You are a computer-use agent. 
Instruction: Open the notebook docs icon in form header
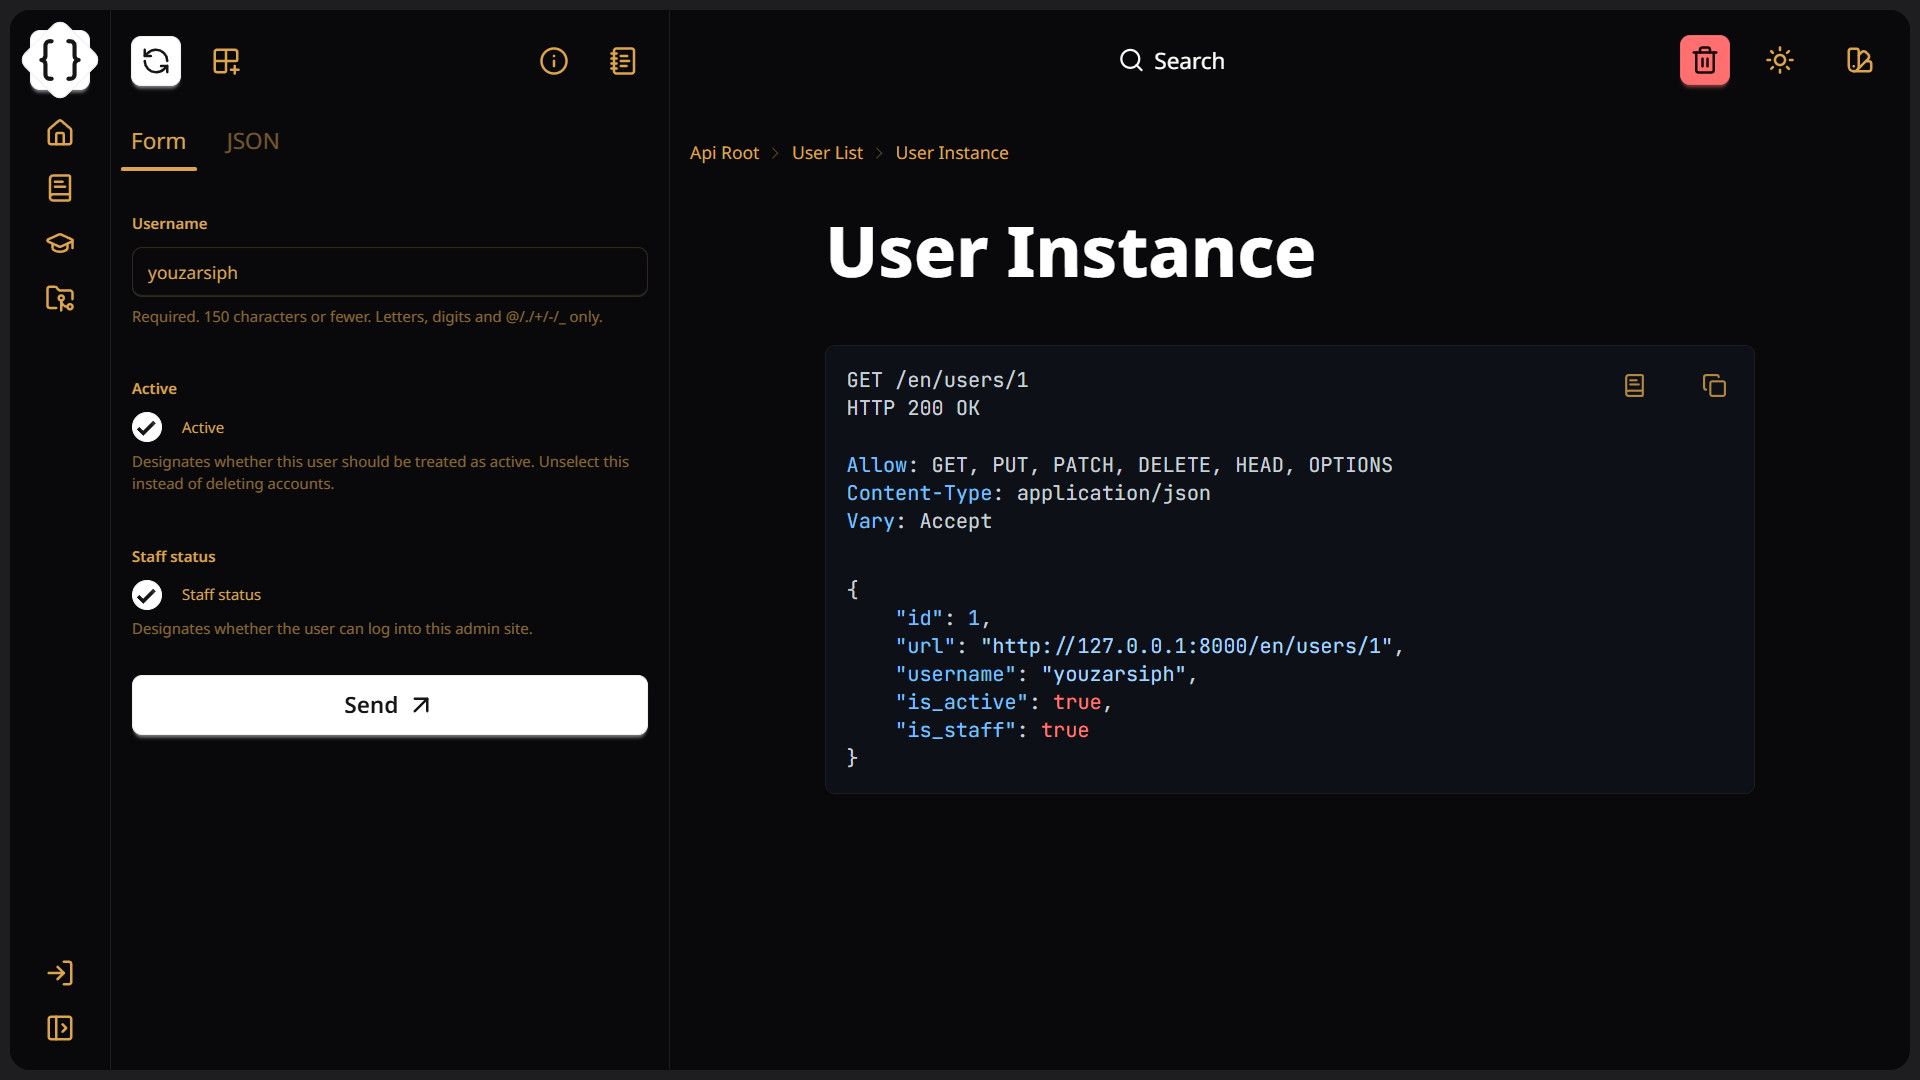point(623,61)
